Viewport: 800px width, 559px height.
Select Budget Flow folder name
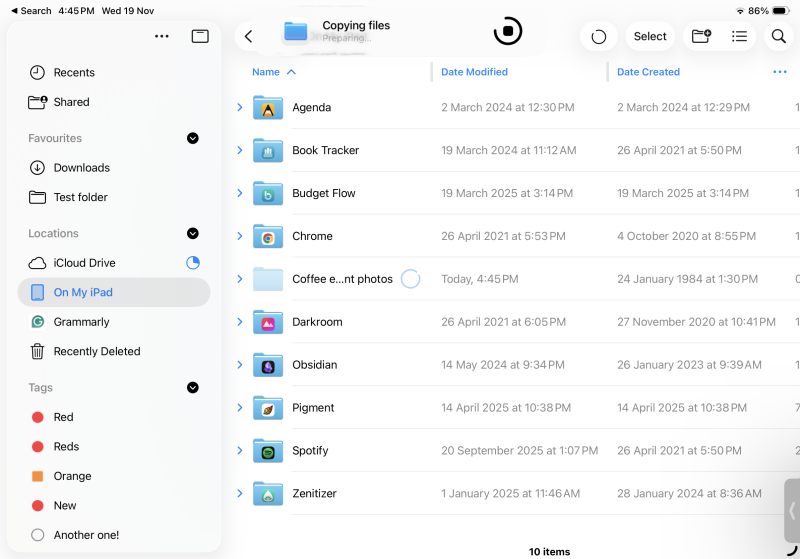click(x=323, y=193)
